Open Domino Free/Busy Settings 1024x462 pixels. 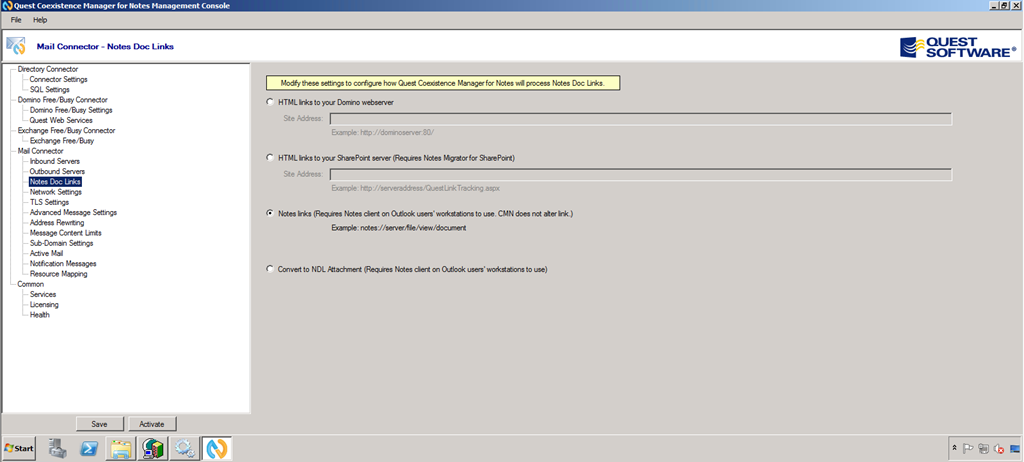coord(71,110)
